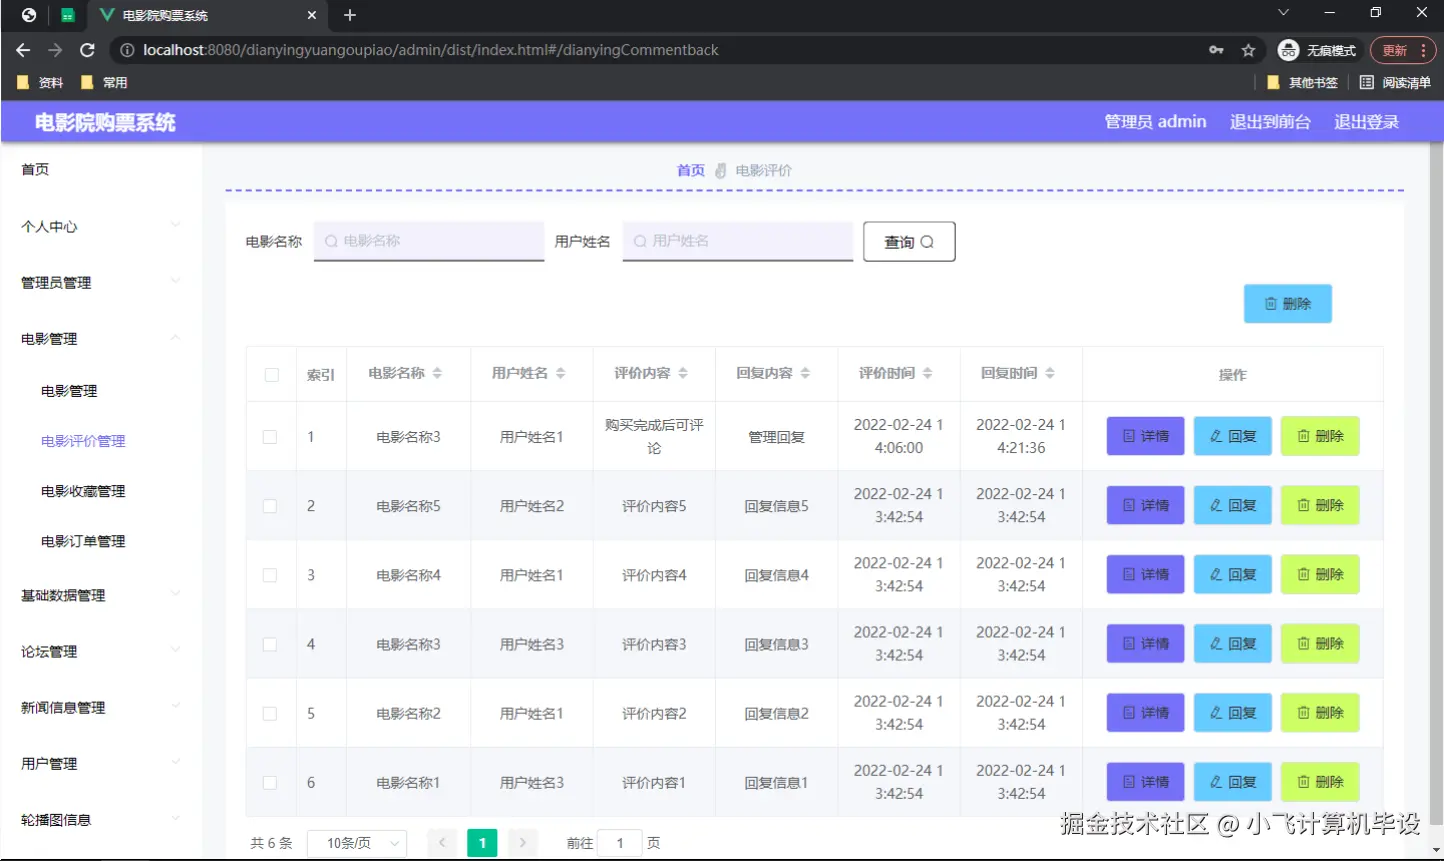Click the 管理员 admin label in header
Image resolution: width=1444 pixels, height=861 pixels.
(1155, 122)
